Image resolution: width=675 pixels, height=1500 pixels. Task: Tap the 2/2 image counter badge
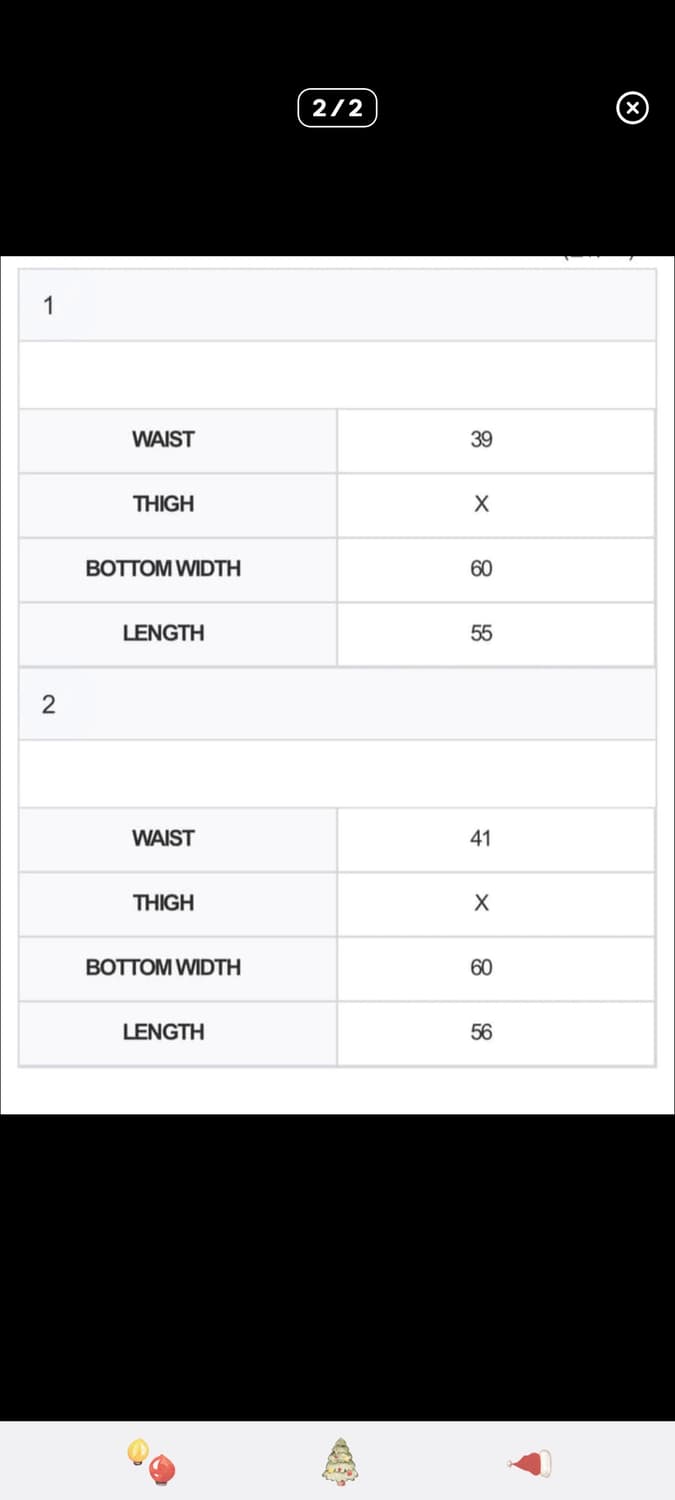pos(337,108)
